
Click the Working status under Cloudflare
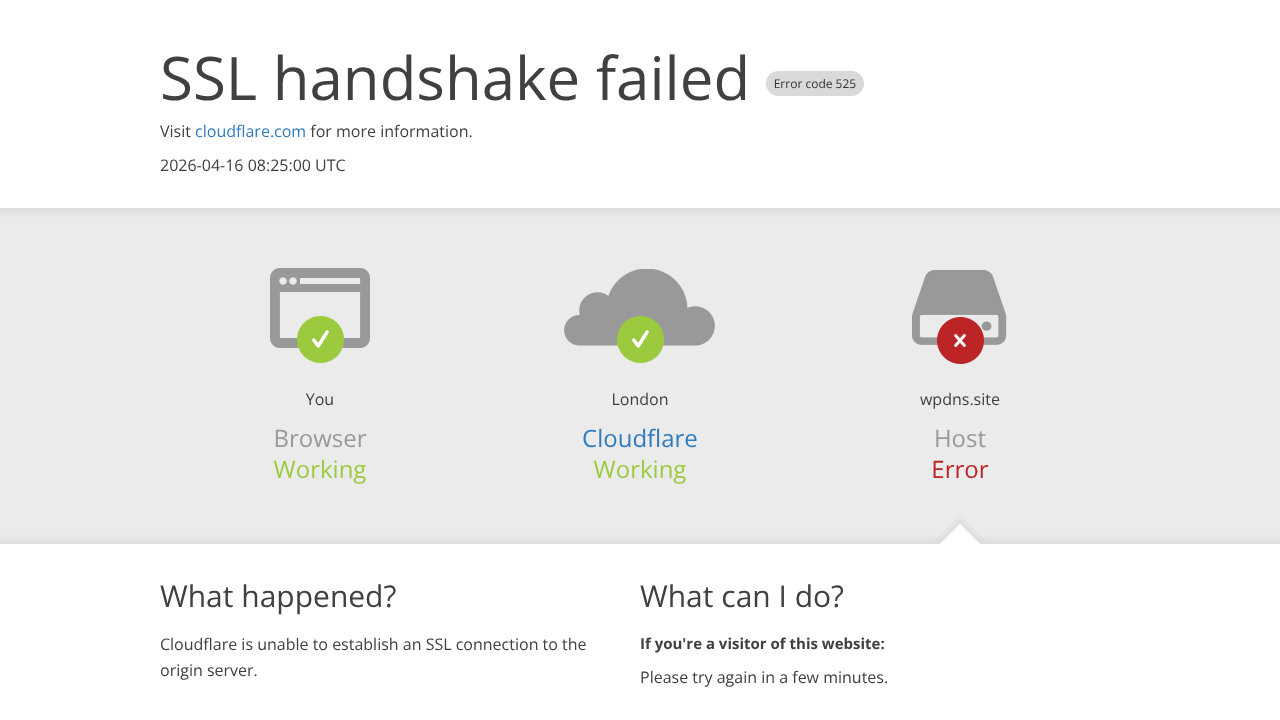pyautogui.click(x=640, y=469)
